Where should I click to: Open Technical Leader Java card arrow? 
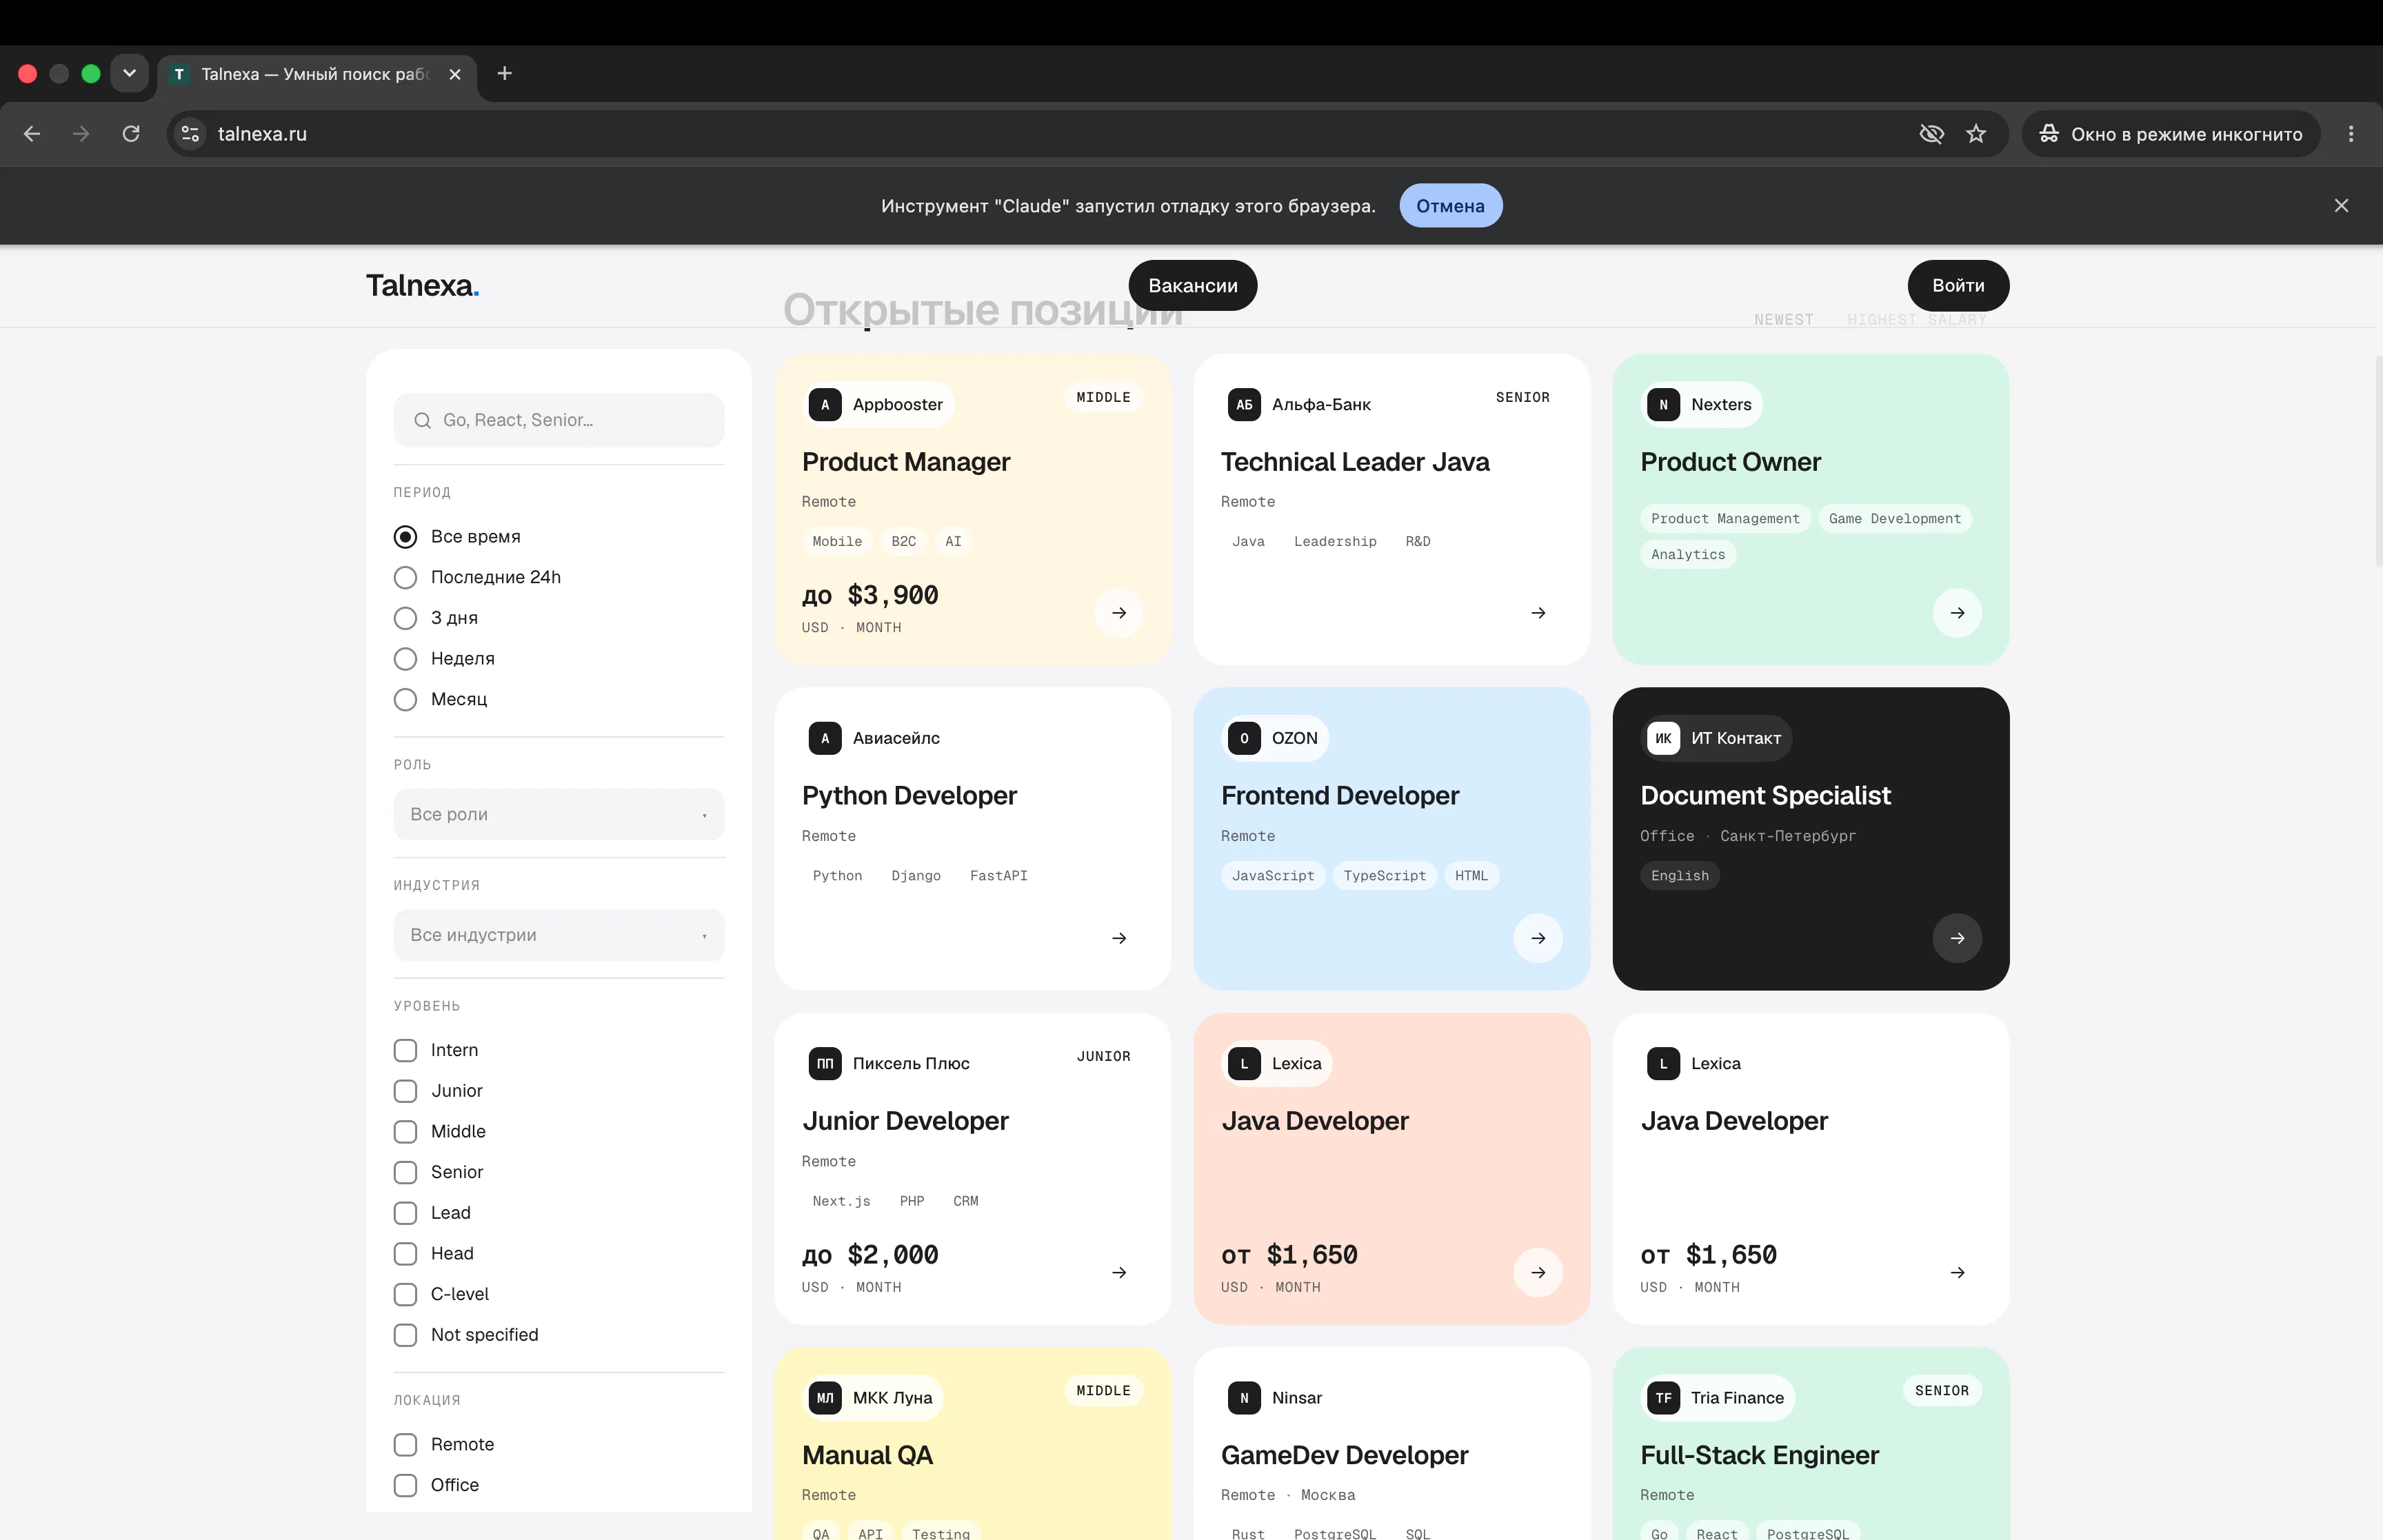(1538, 613)
